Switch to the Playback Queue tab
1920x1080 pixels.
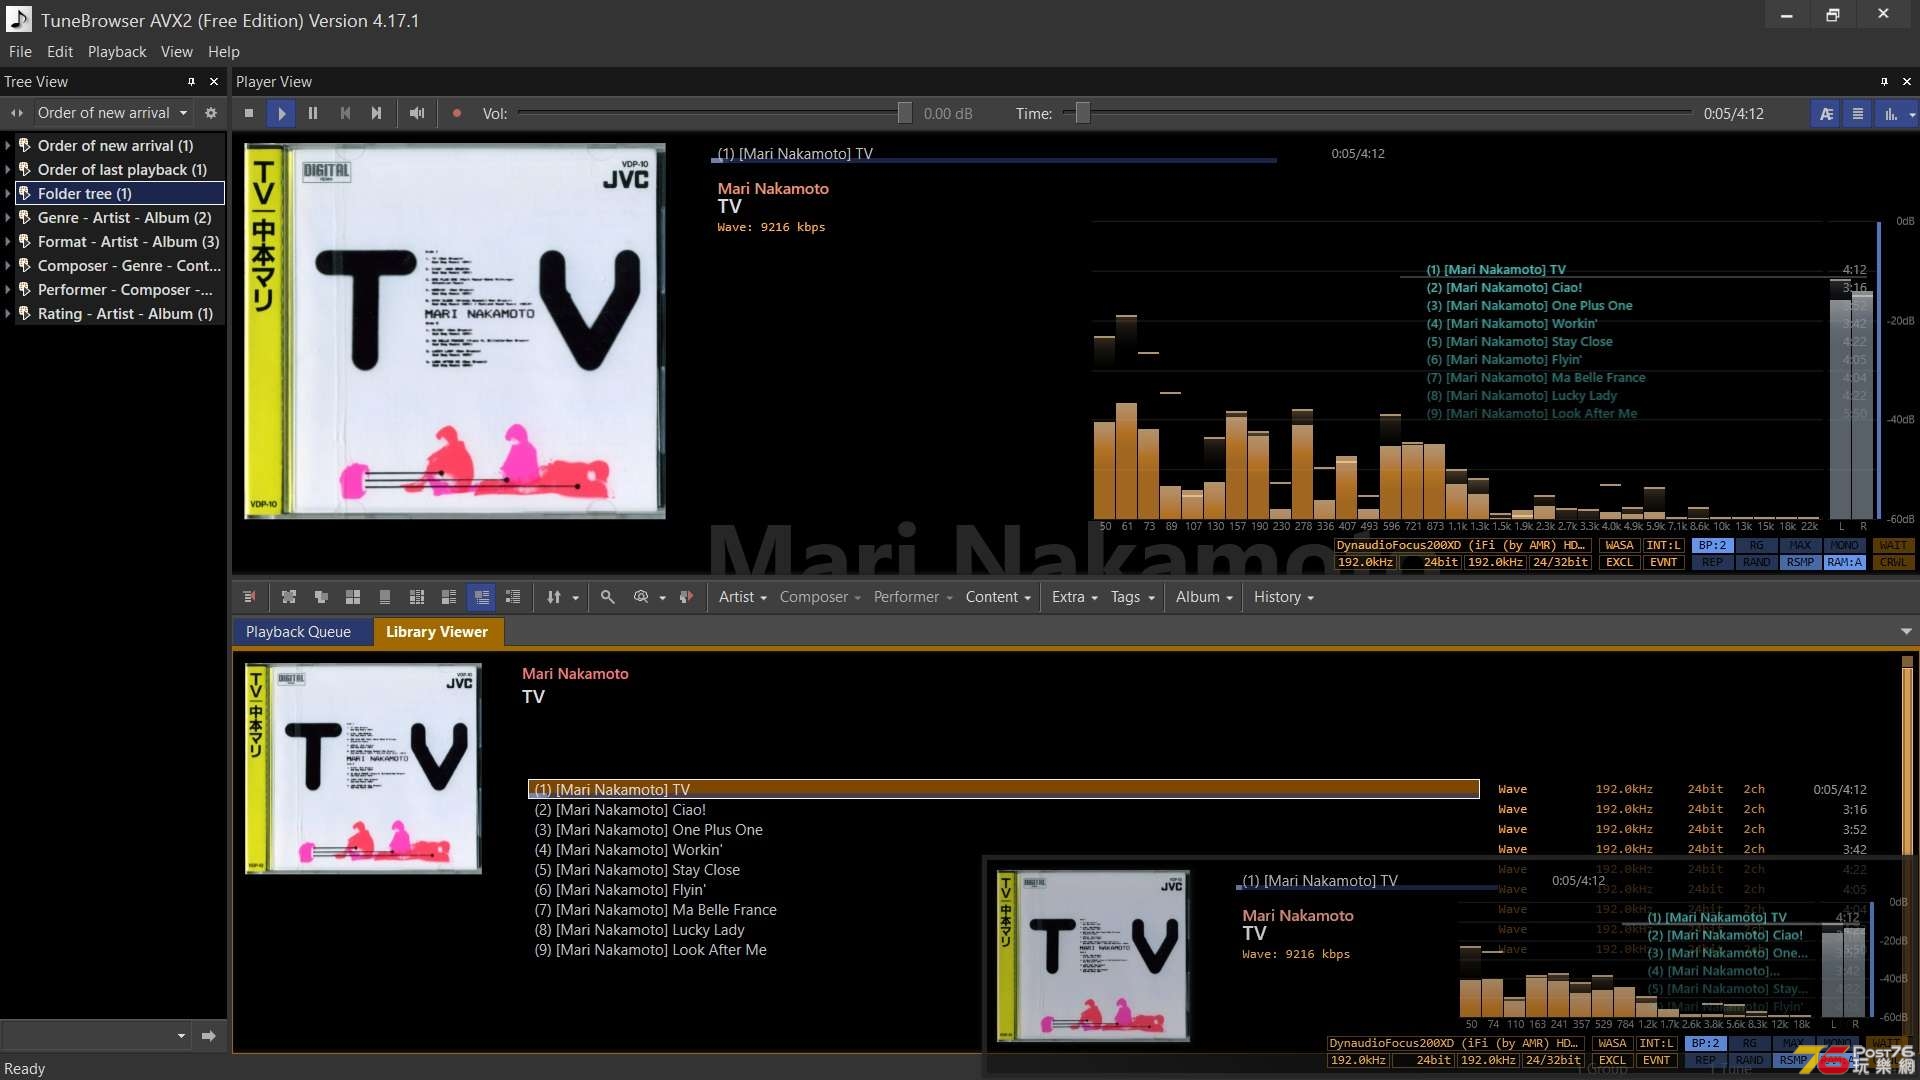[x=298, y=632]
